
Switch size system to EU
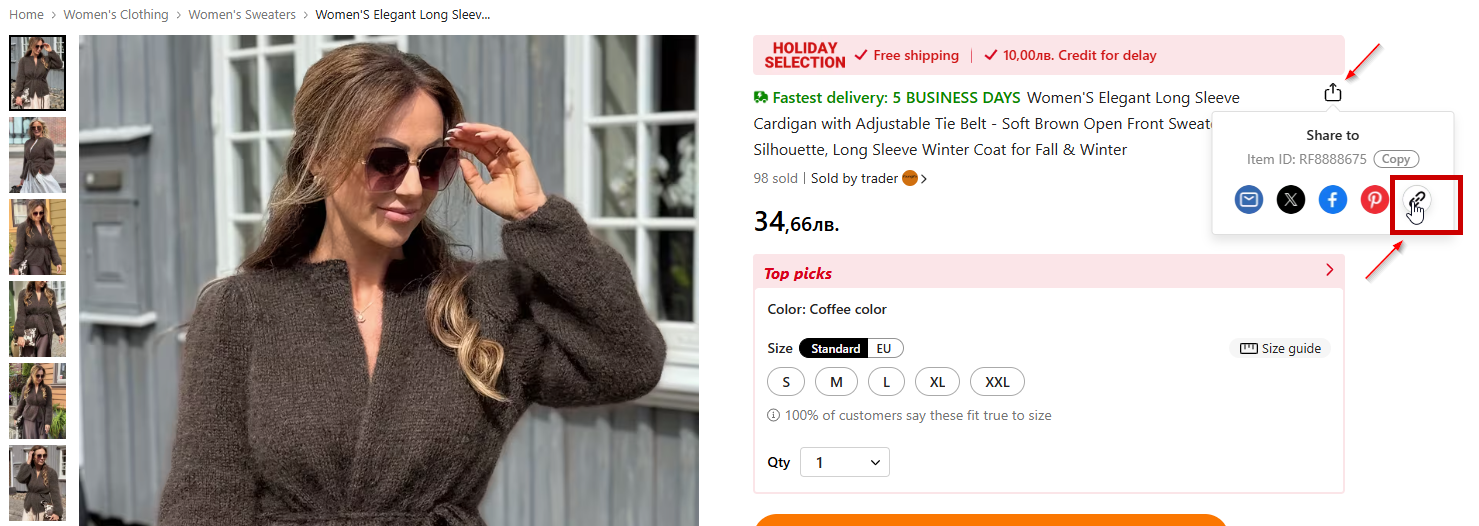[x=884, y=349]
